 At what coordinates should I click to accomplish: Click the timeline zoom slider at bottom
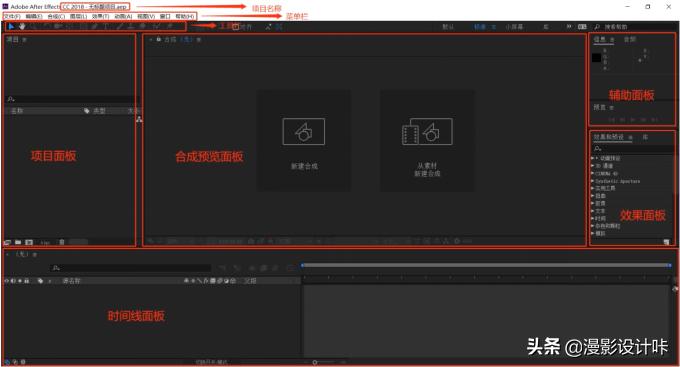[315, 362]
